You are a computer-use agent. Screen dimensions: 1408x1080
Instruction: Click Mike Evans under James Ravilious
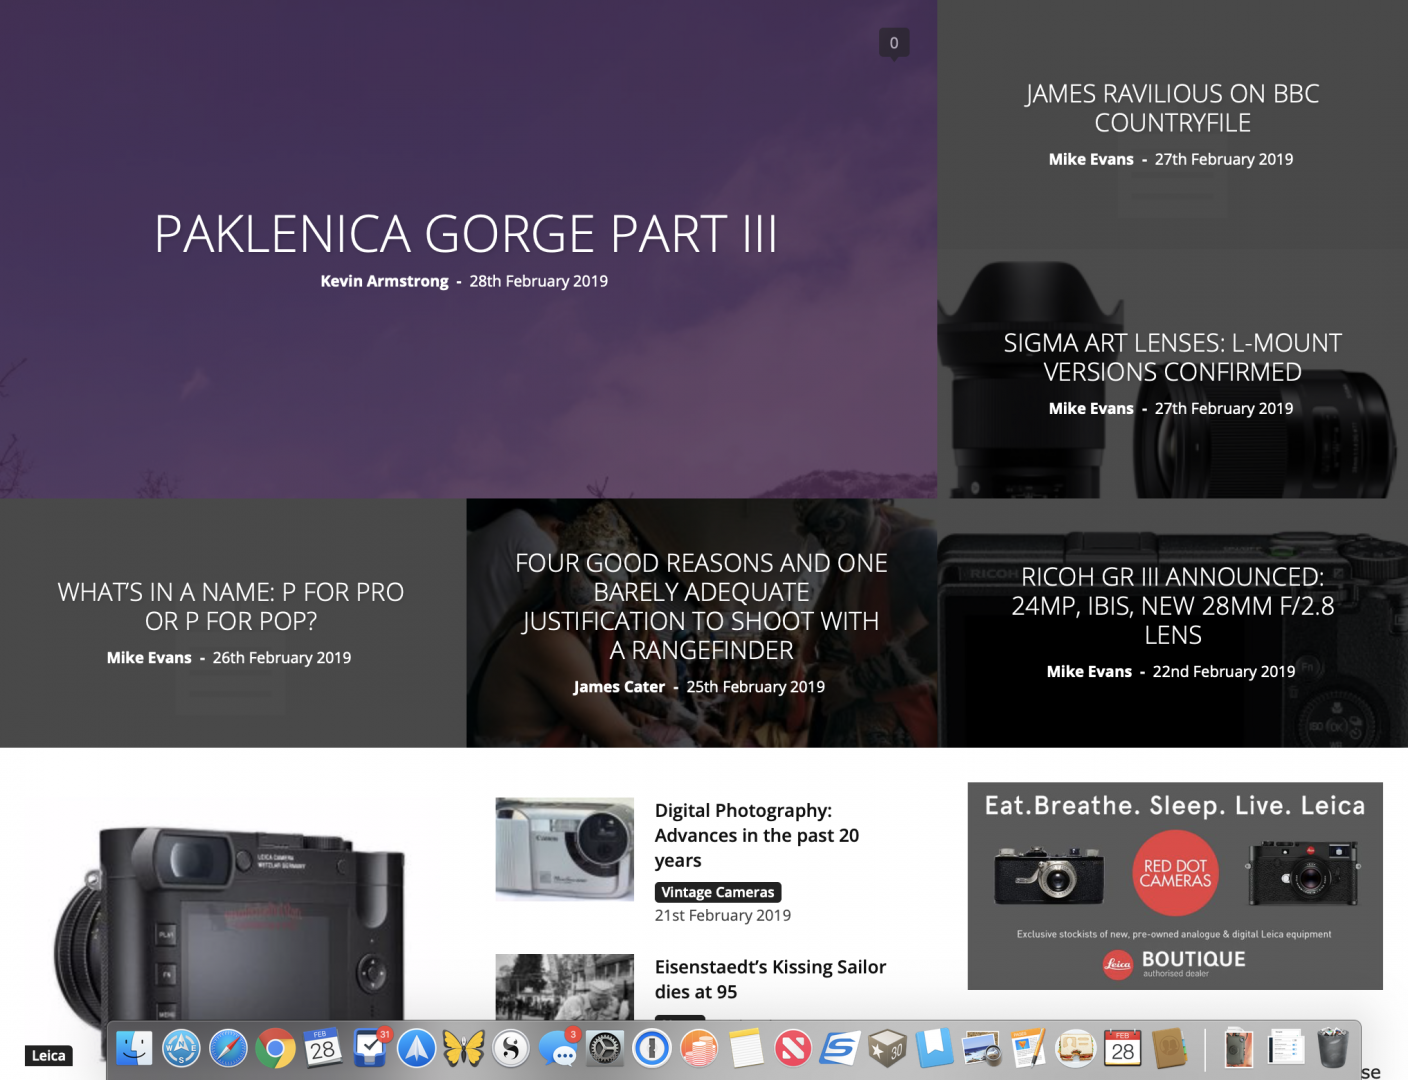point(1091,159)
